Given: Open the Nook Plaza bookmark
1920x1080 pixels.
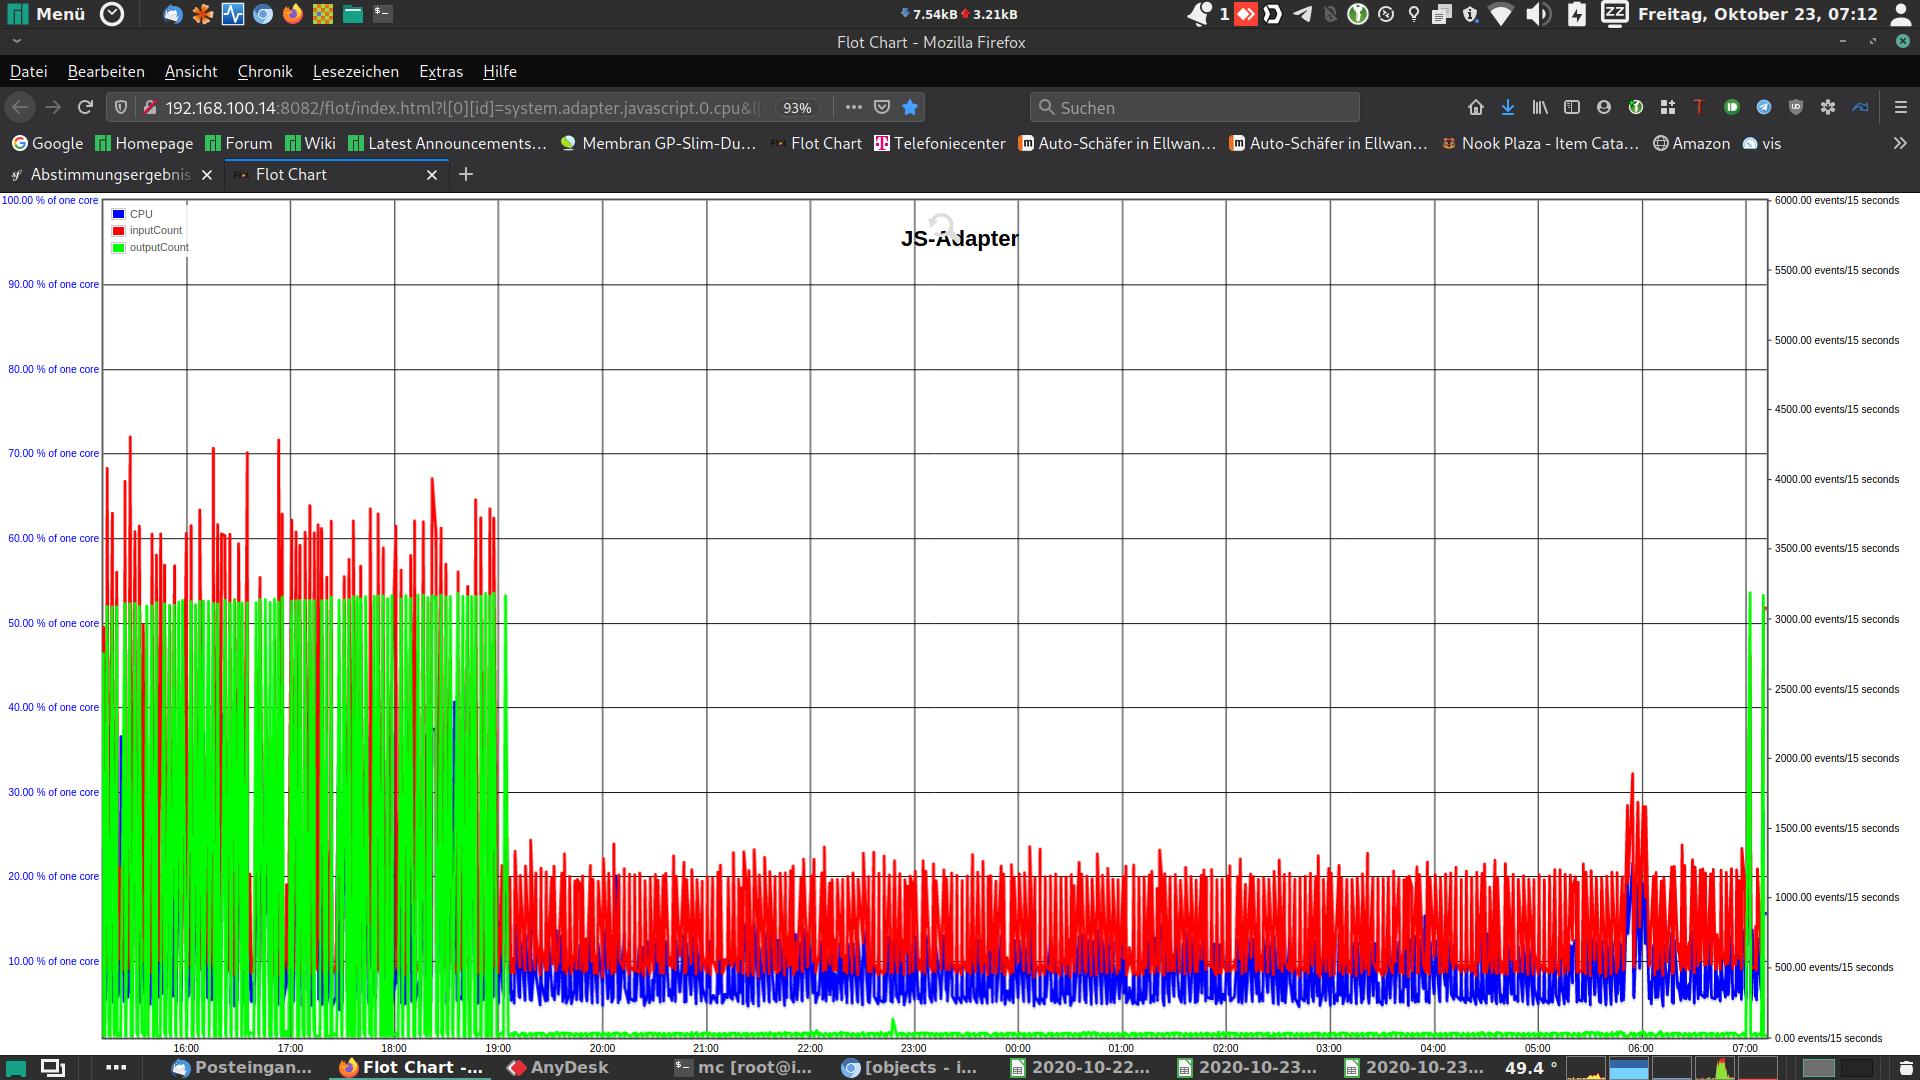Looking at the screenshot, I should coord(1540,143).
